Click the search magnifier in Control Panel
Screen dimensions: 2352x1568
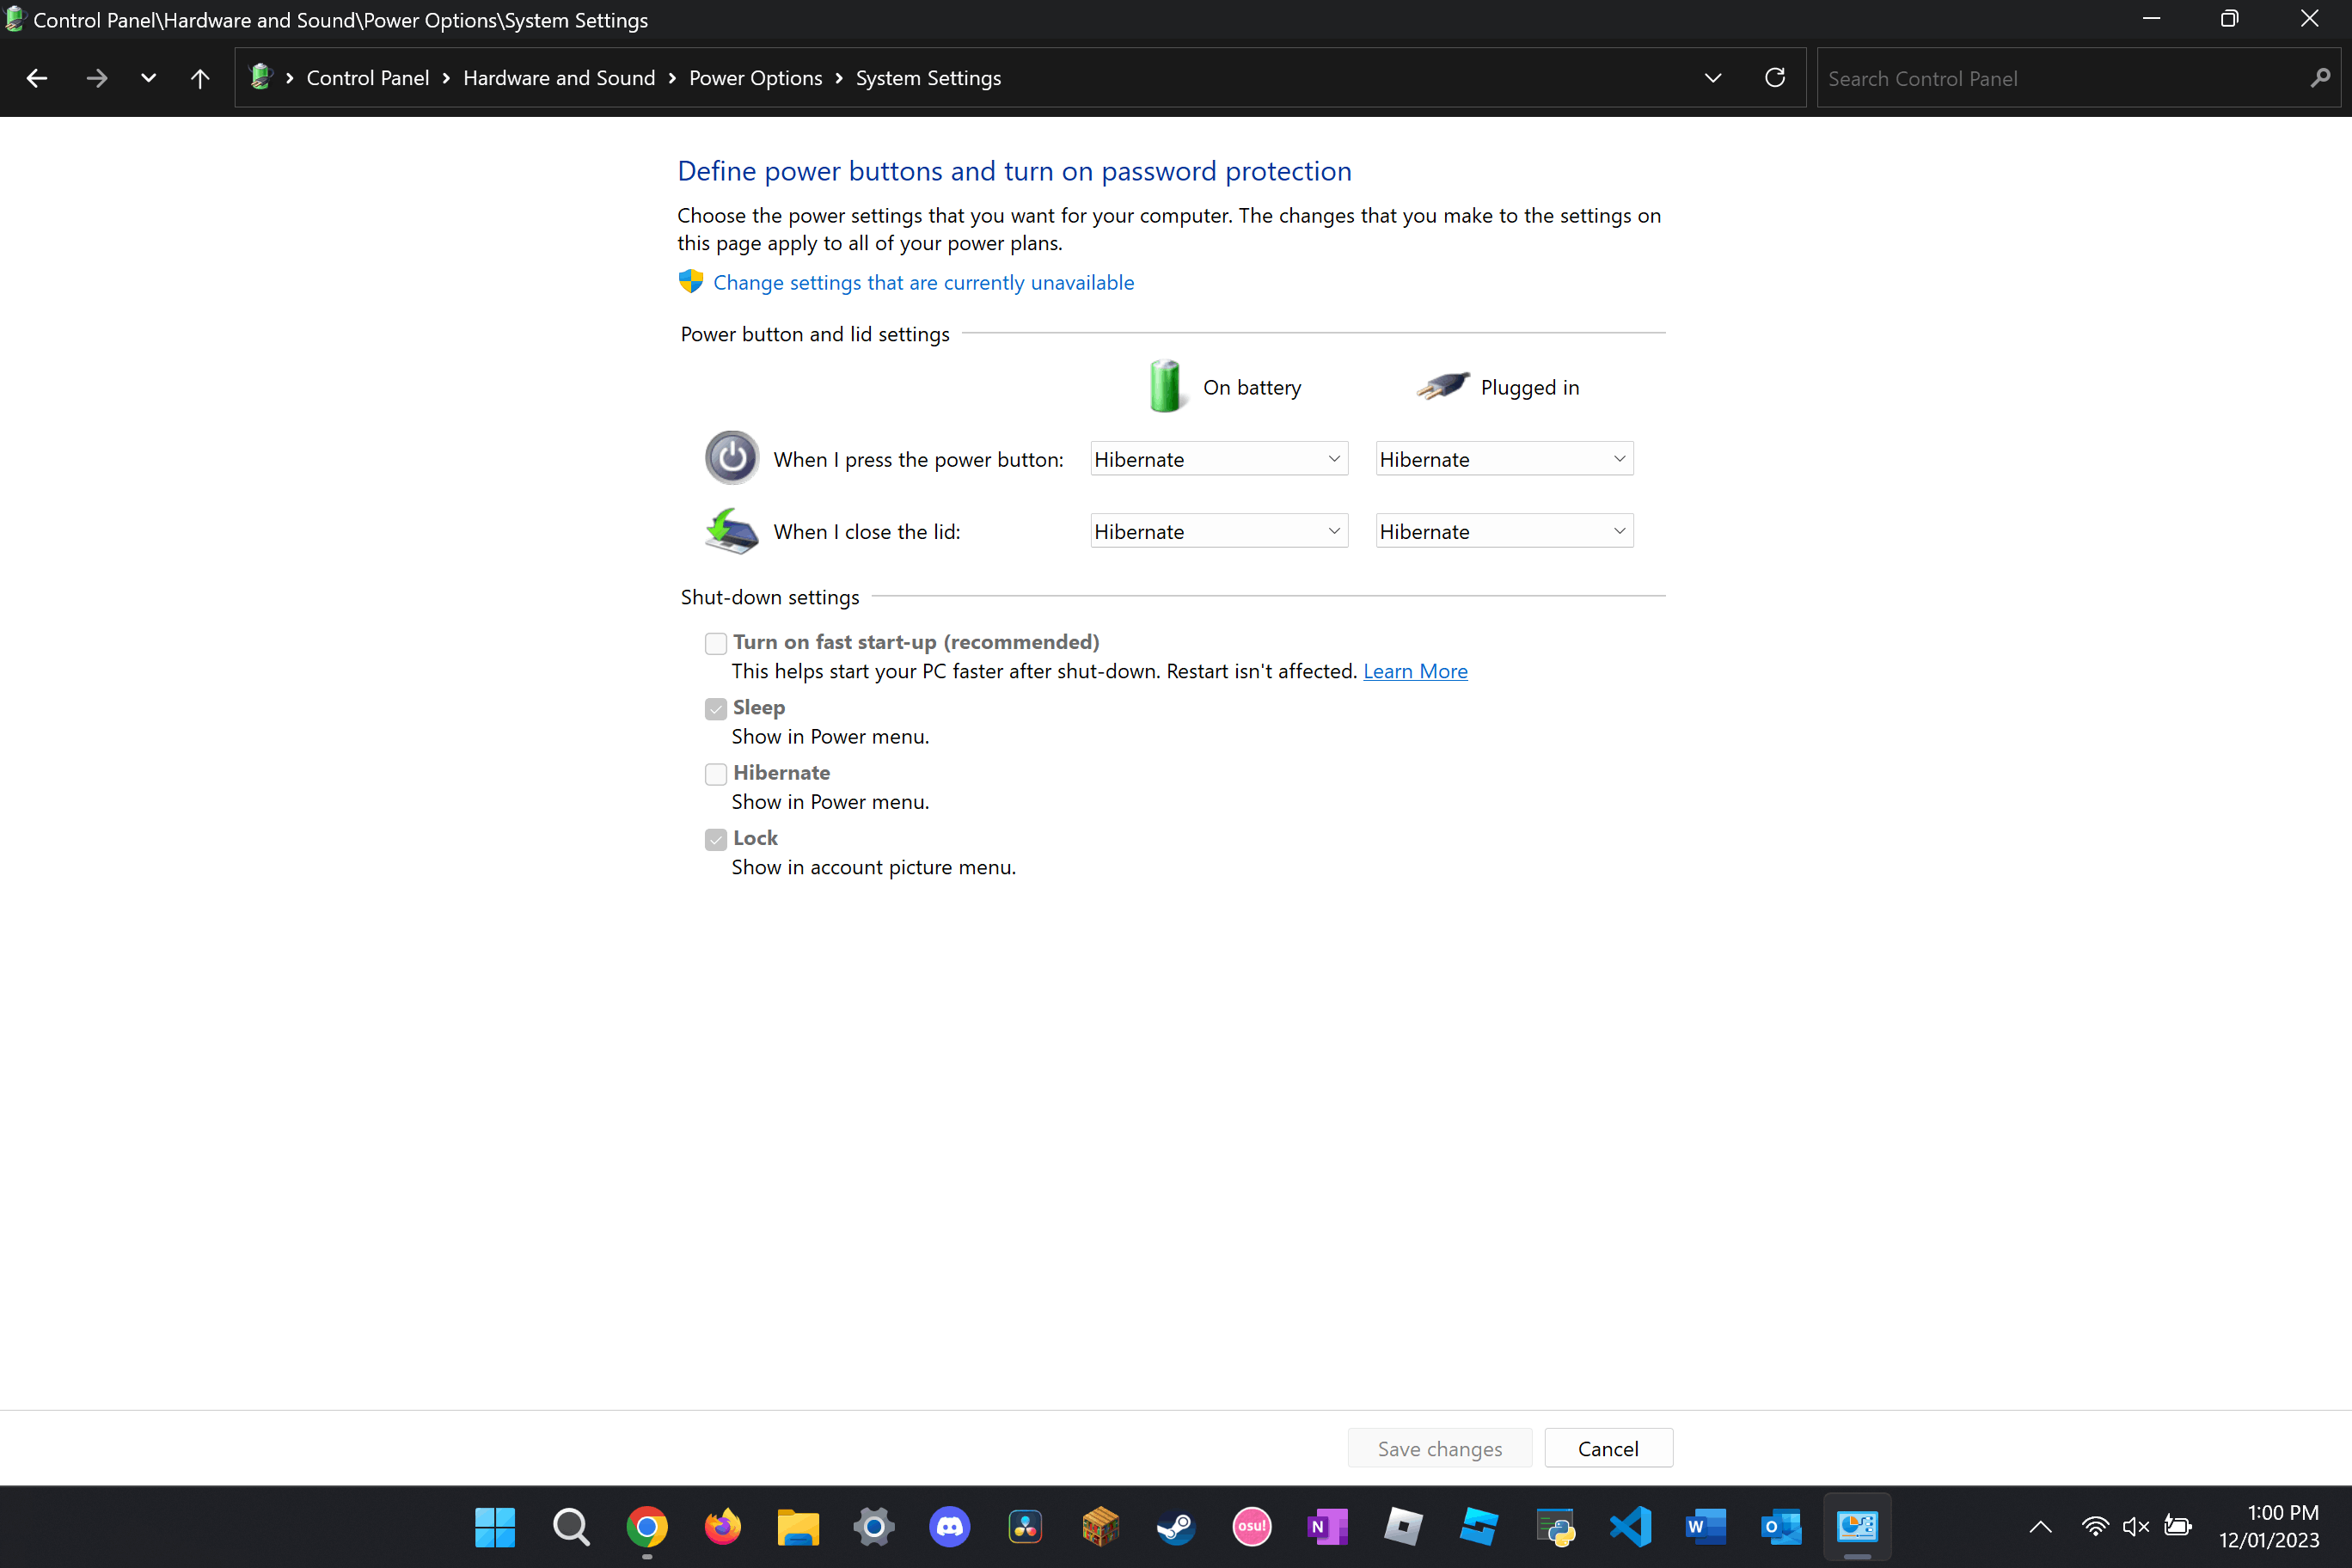pyautogui.click(x=2320, y=78)
